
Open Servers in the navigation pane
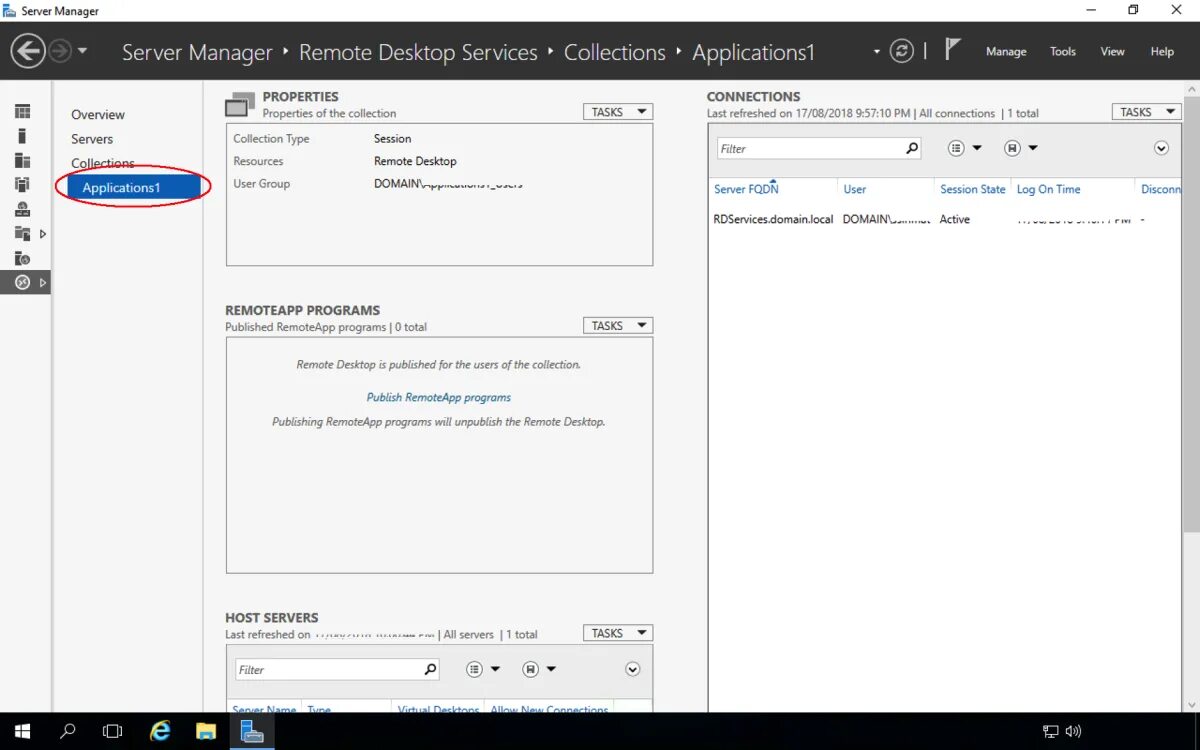coord(92,139)
